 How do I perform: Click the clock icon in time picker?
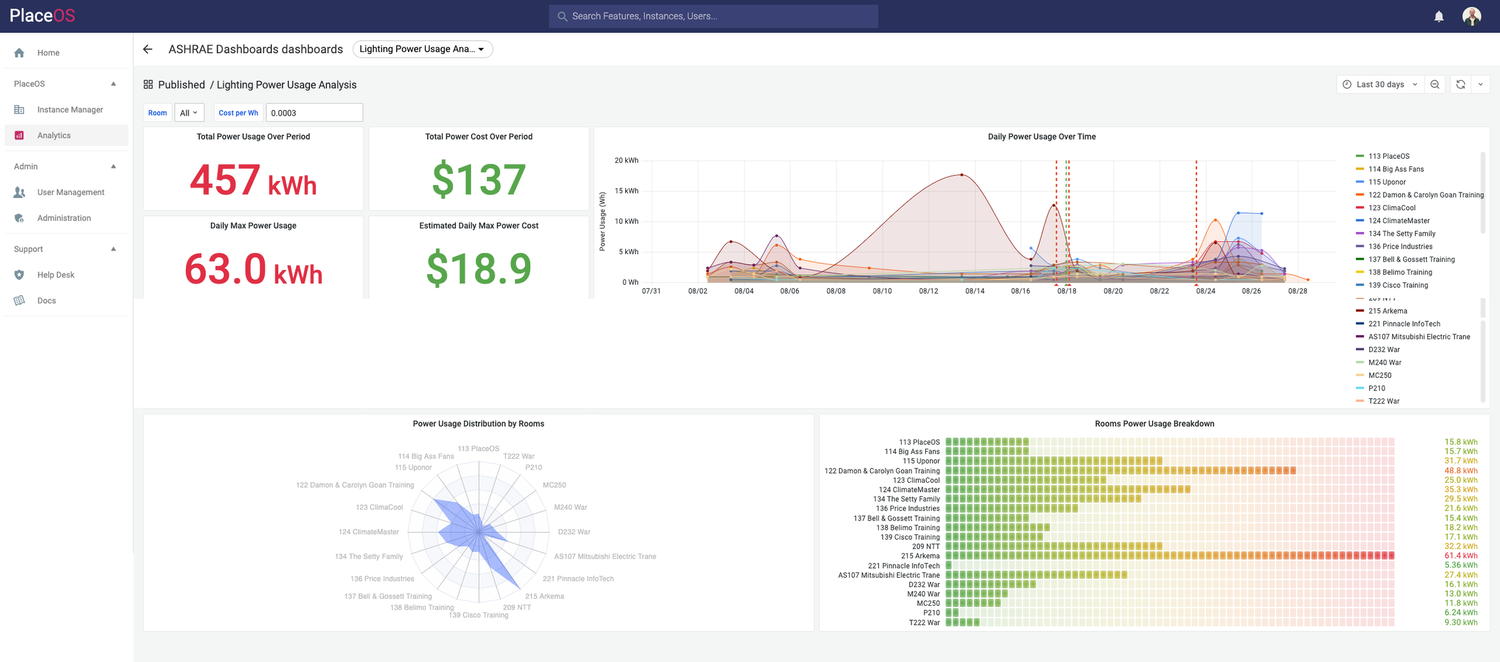coord(1347,85)
